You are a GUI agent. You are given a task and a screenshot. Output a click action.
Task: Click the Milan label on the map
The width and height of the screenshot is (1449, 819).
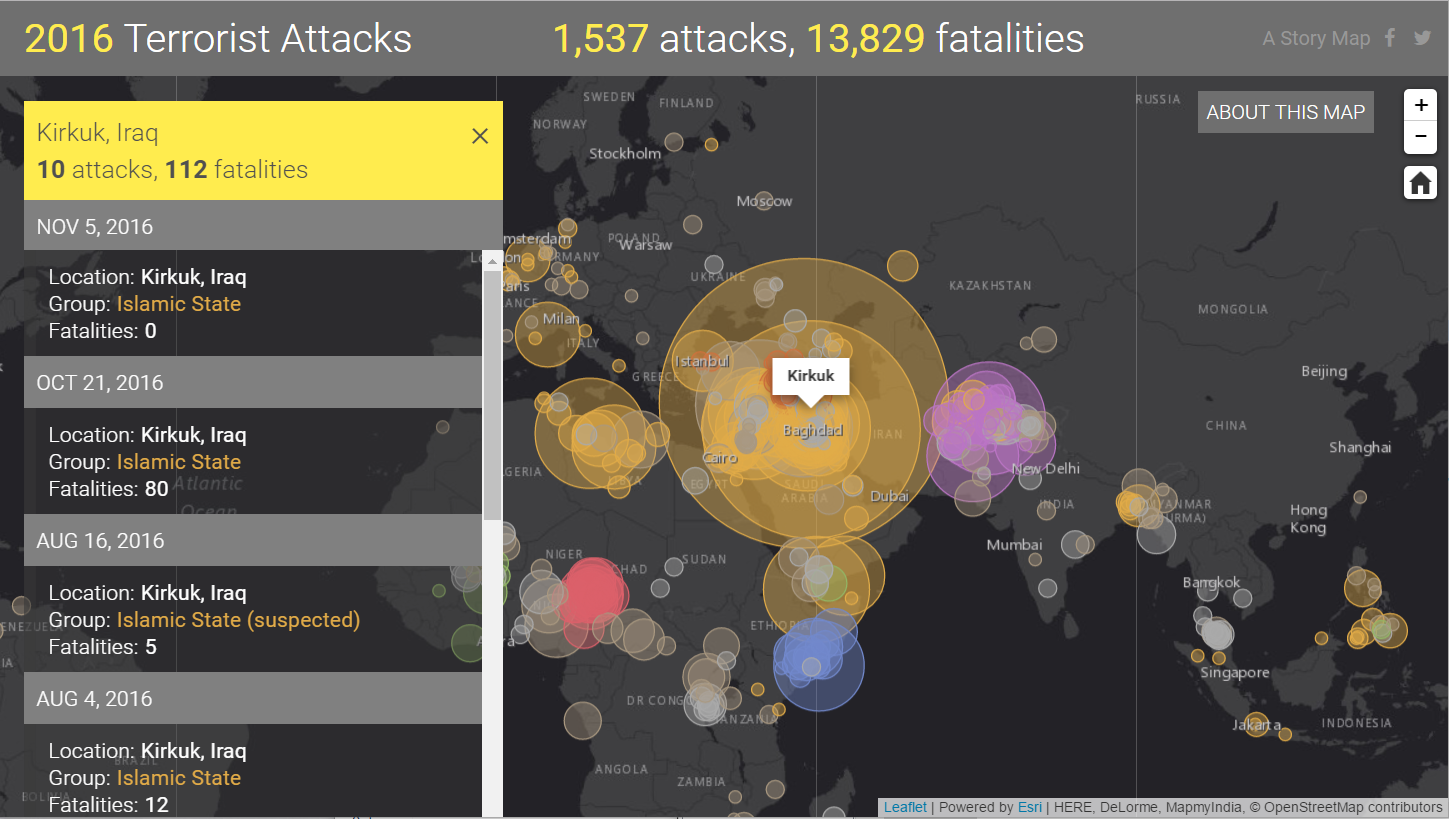(561, 319)
